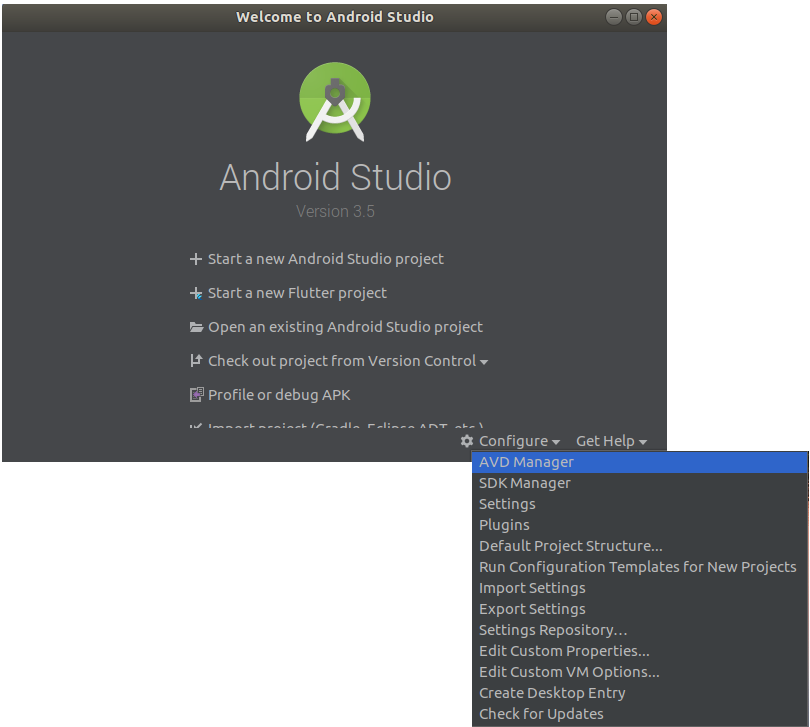Click the version control branch icon
The image size is (810, 727).
tap(196, 360)
